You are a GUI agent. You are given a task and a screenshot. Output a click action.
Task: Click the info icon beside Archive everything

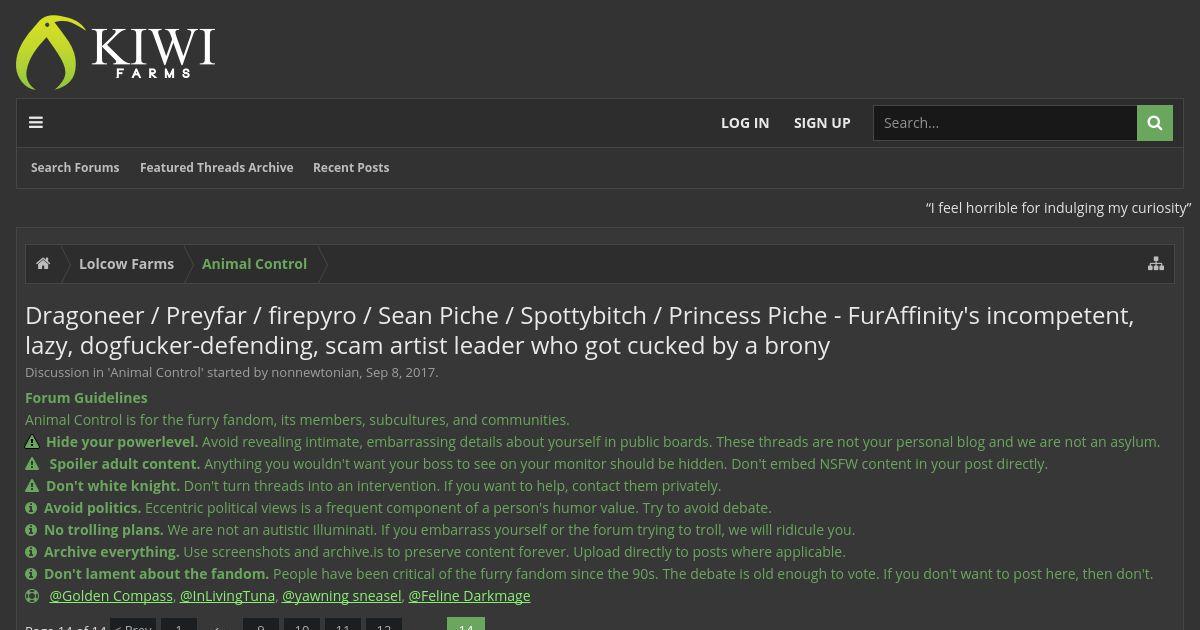coord(31,552)
